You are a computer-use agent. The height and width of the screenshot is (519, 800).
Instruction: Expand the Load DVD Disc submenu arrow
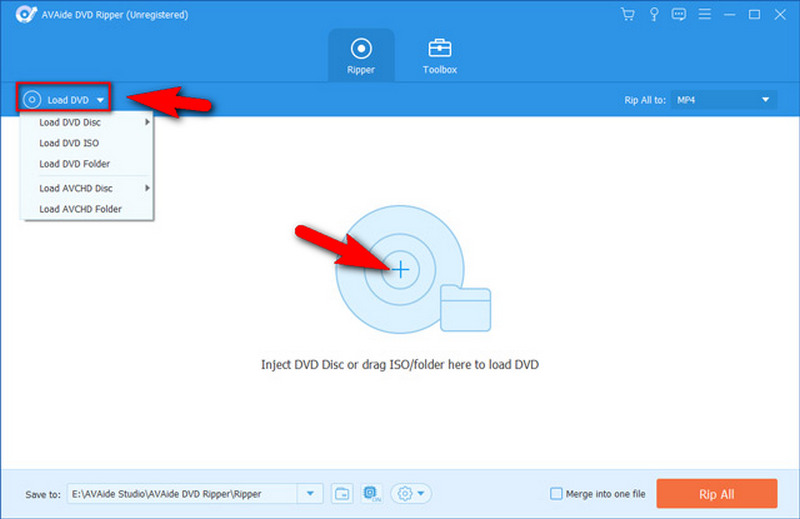tap(147, 122)
